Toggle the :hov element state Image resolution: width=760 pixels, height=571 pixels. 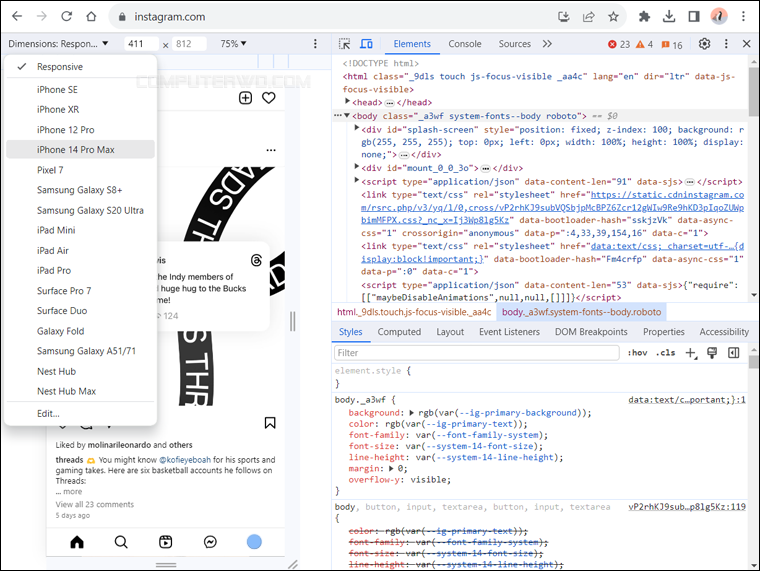637,353
